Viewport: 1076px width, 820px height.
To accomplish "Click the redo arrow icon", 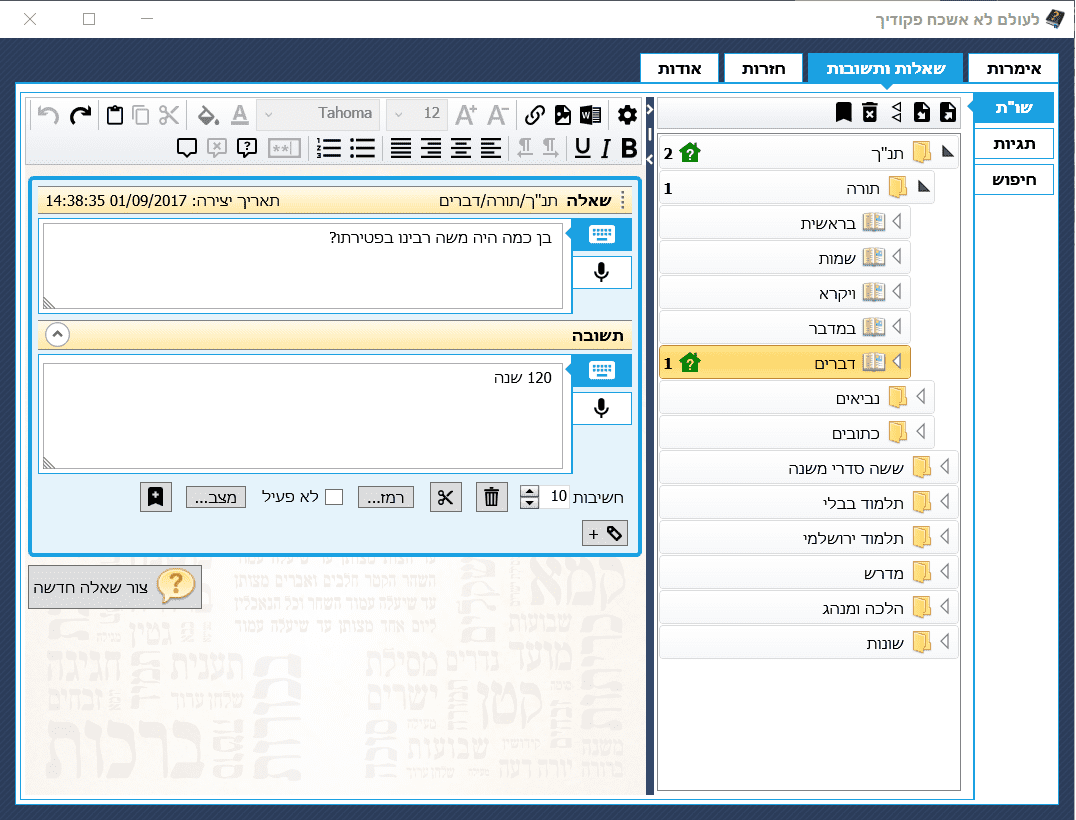I will tap(80, 115).
